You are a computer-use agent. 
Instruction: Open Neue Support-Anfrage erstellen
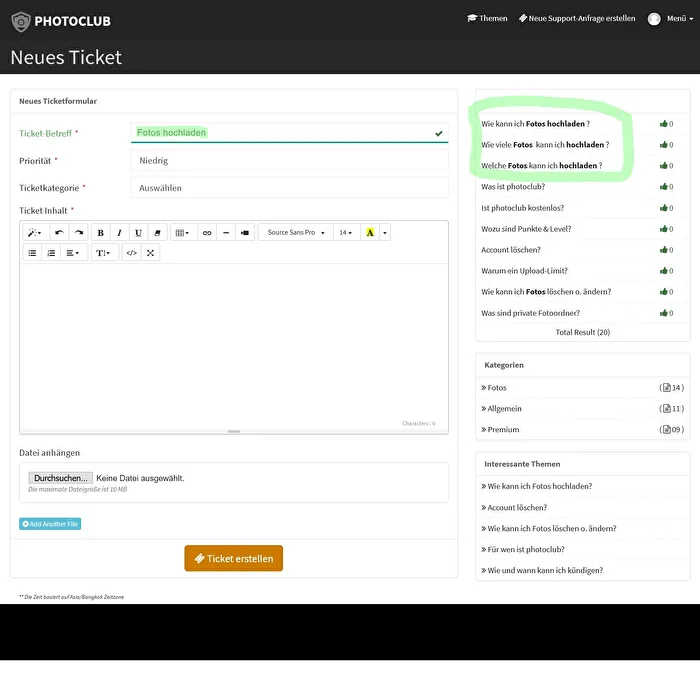pos(577,18)
